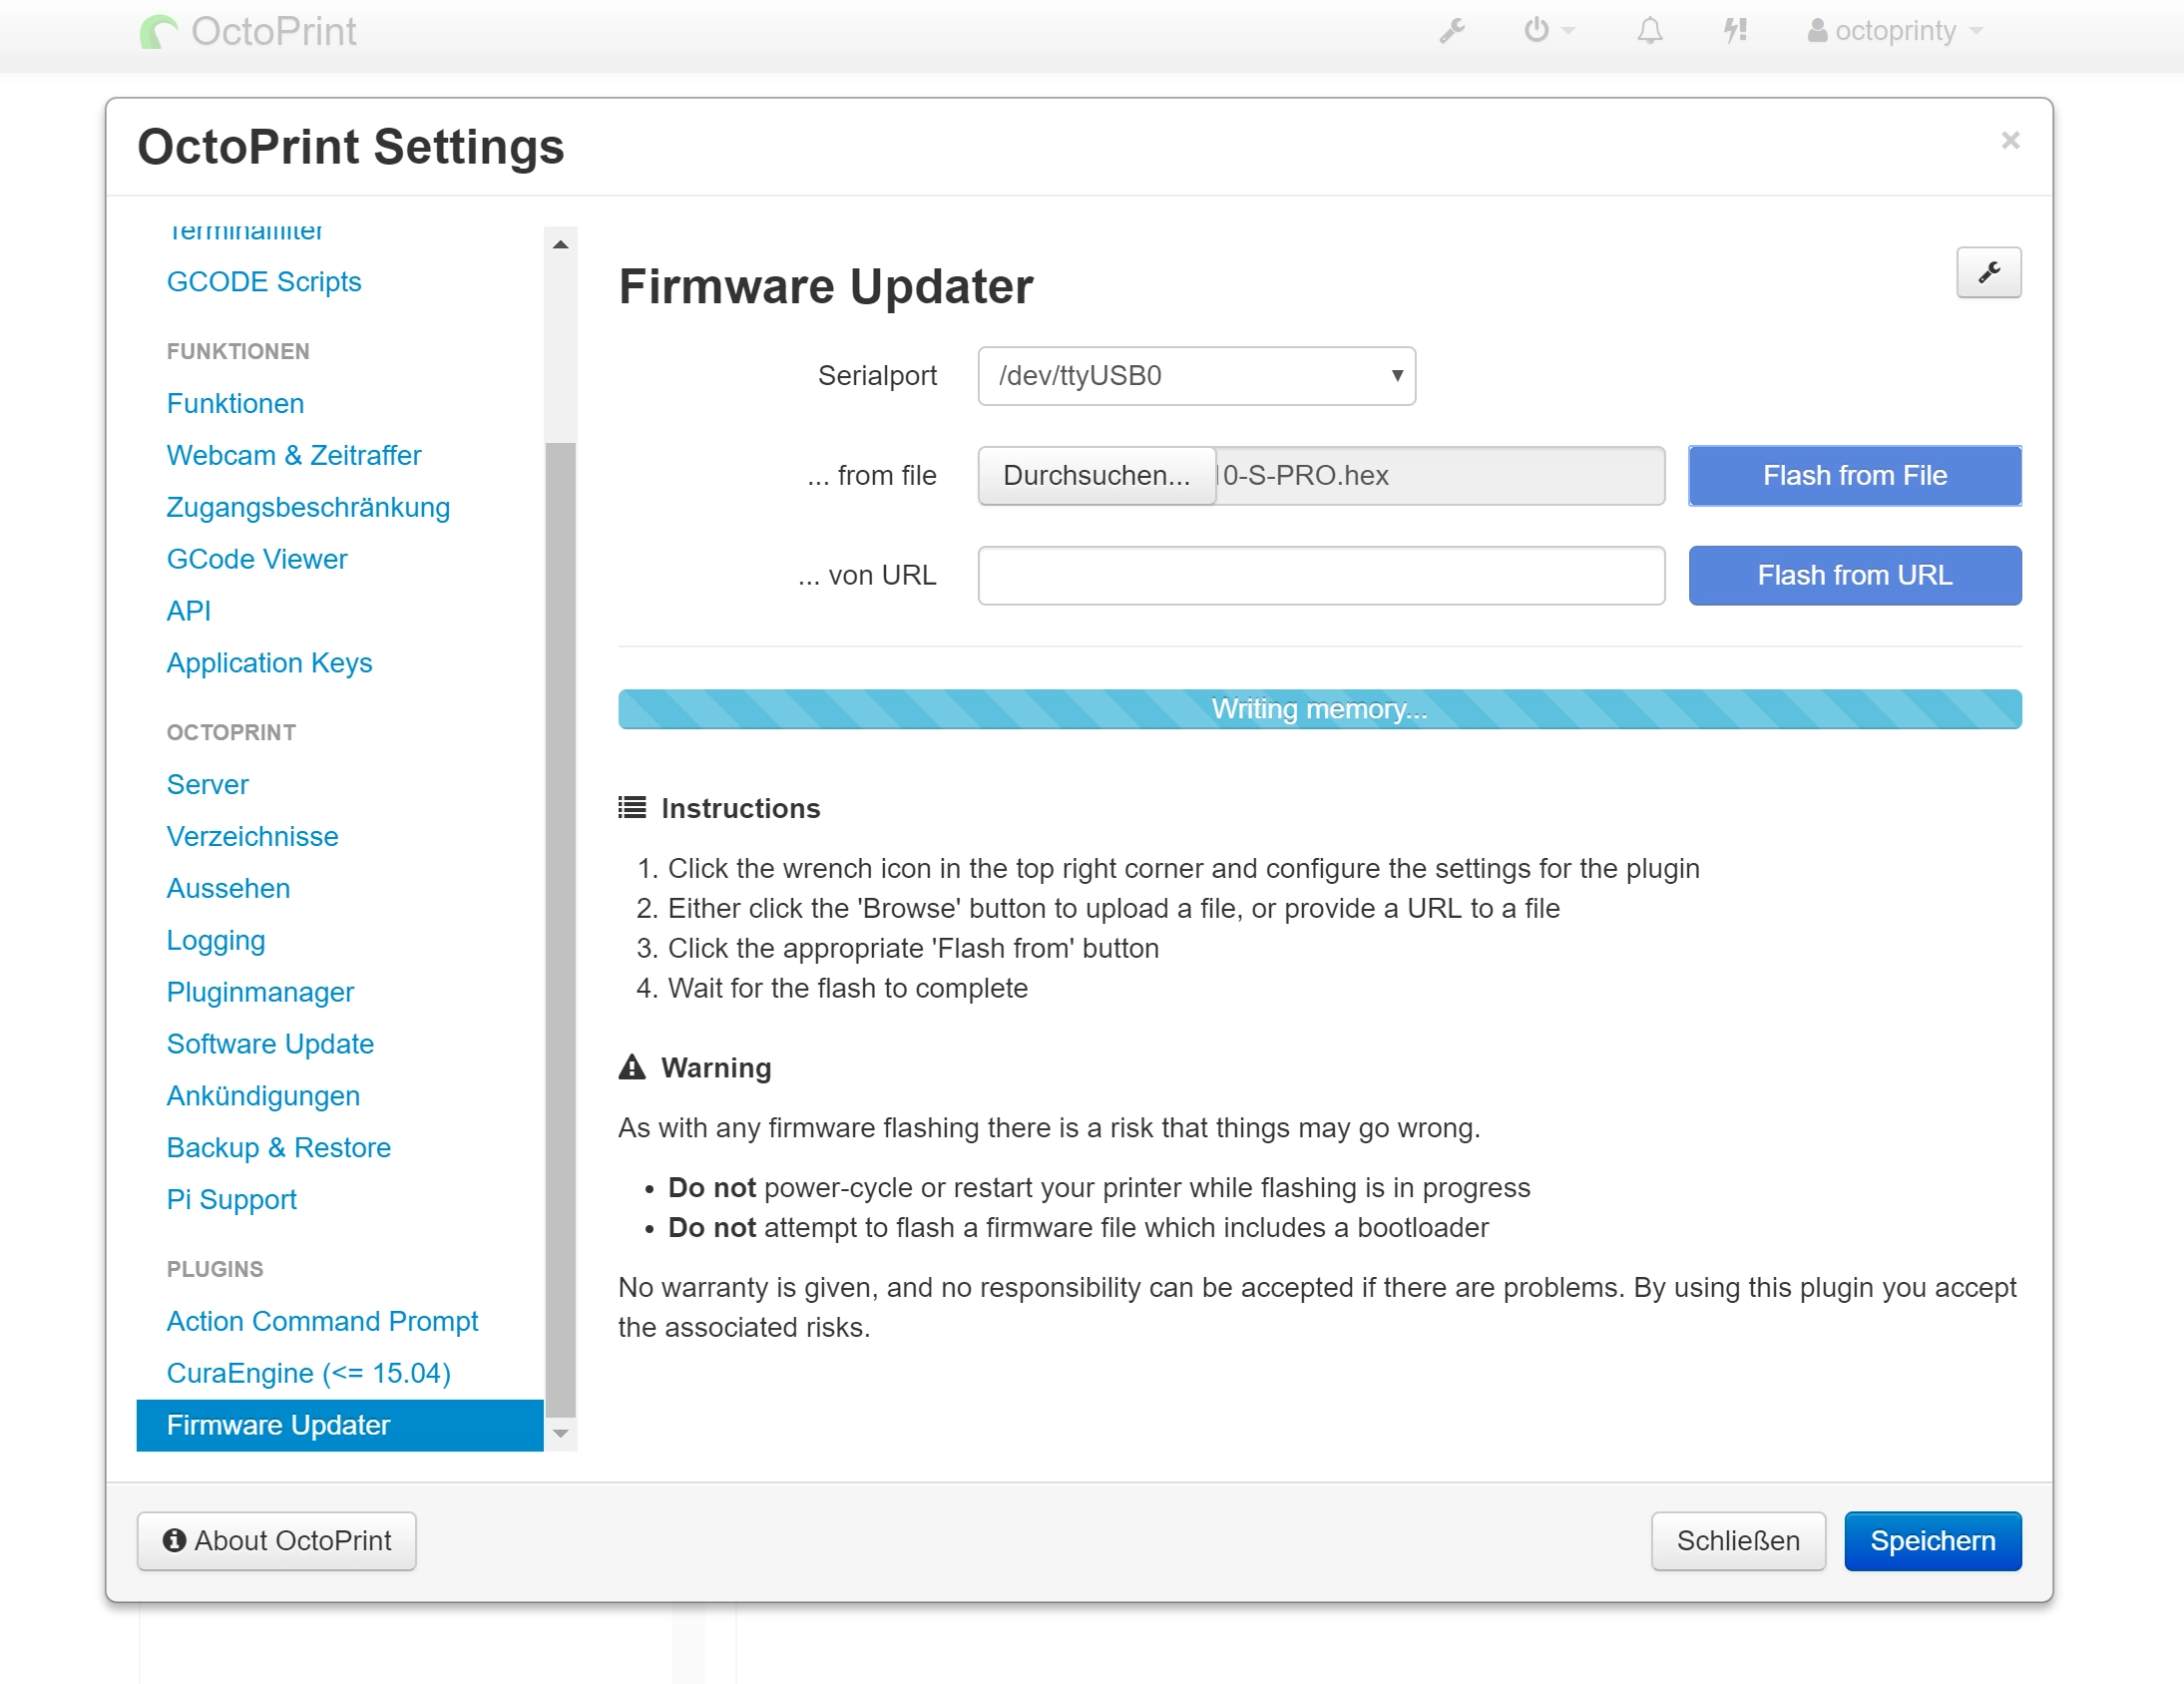Click the Warning triangle icon
The width and height of the screenshot is (2184, 1684).
(632, 1067)
